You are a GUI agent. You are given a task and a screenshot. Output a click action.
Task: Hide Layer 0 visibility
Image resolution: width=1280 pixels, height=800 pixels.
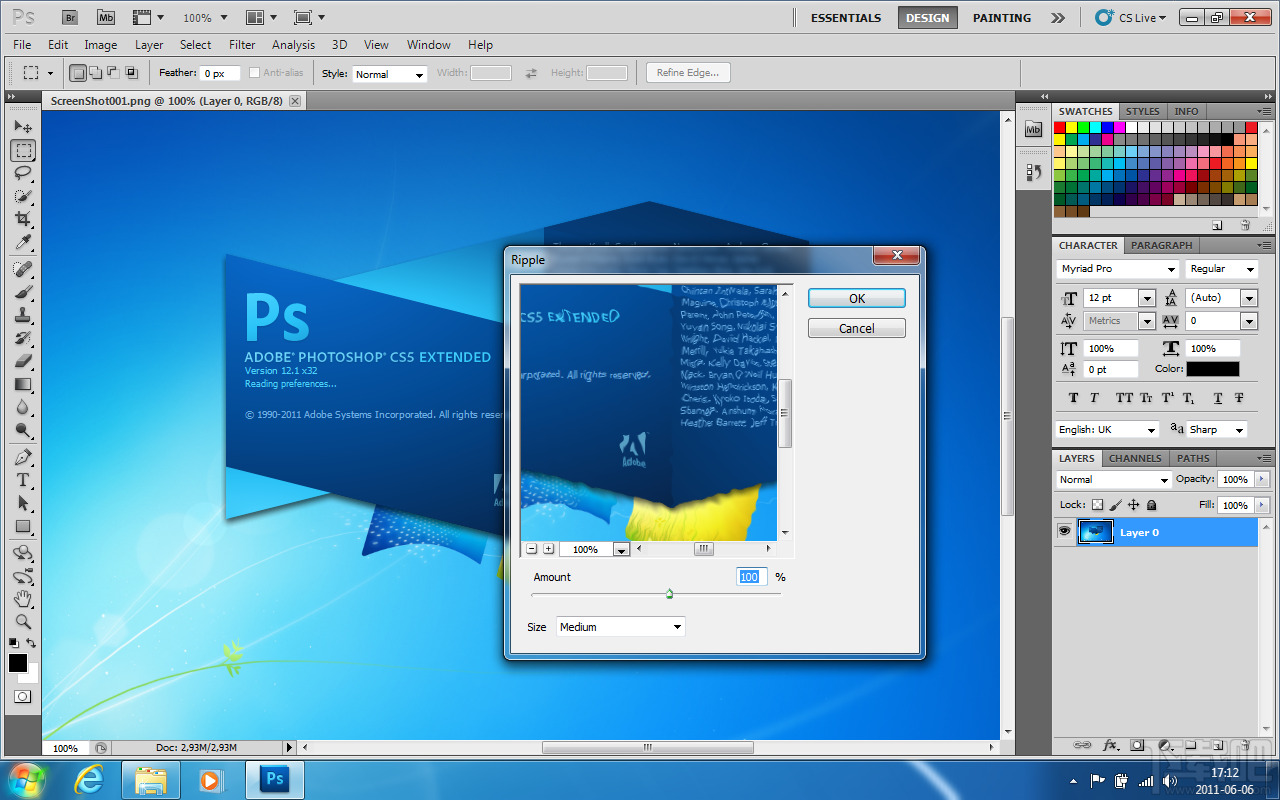coord(1064,531)
